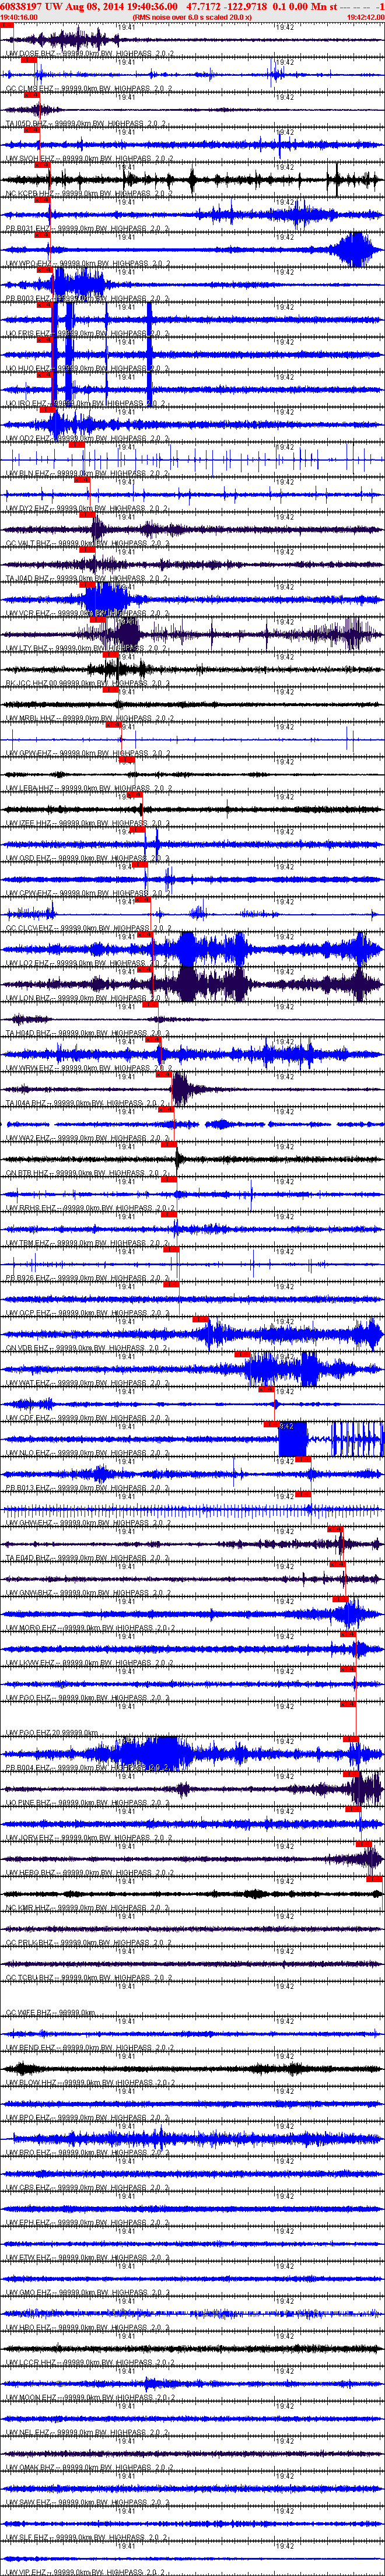Click the red pick marker on UW WAT trace
This screenshot has height=2576, width=385.
click(x=243, y=1354)
